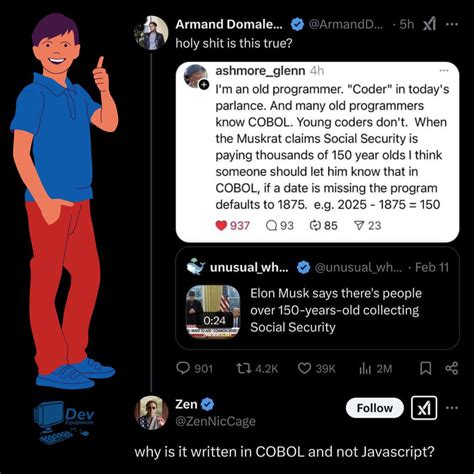Open the unusual_wh quoted tweet author
This screenshot has height=474, width=474.
coord(249,267)
